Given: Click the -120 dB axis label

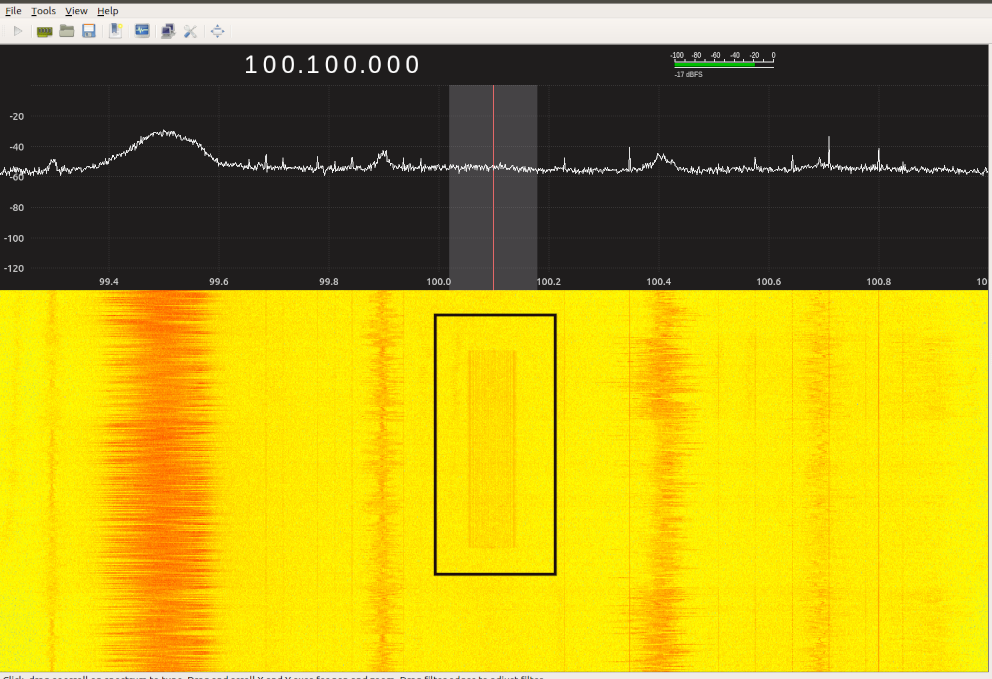Looking at the screenshot, I should pyautogui.click(x=14, y=268).
